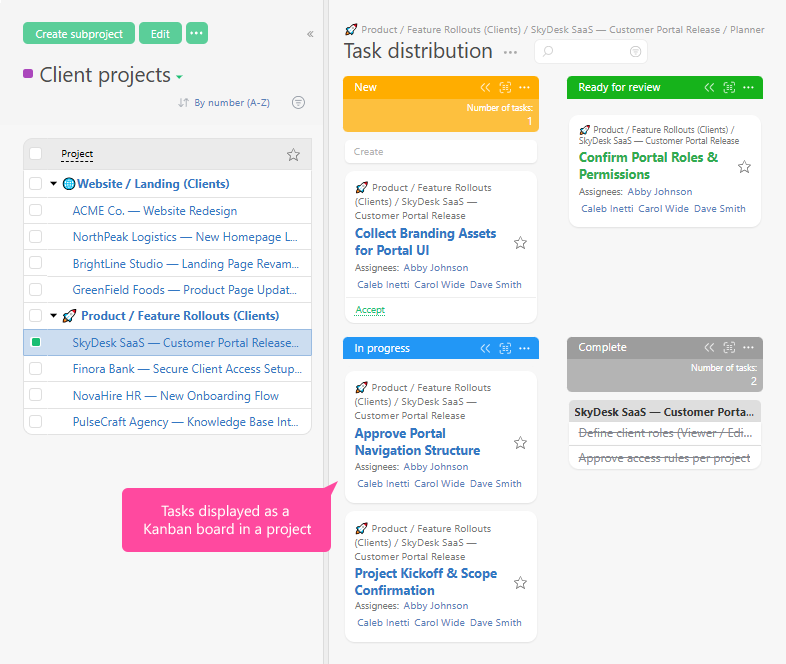Click the star icon in Project header

pyautogui.click(x=293, y=155)
